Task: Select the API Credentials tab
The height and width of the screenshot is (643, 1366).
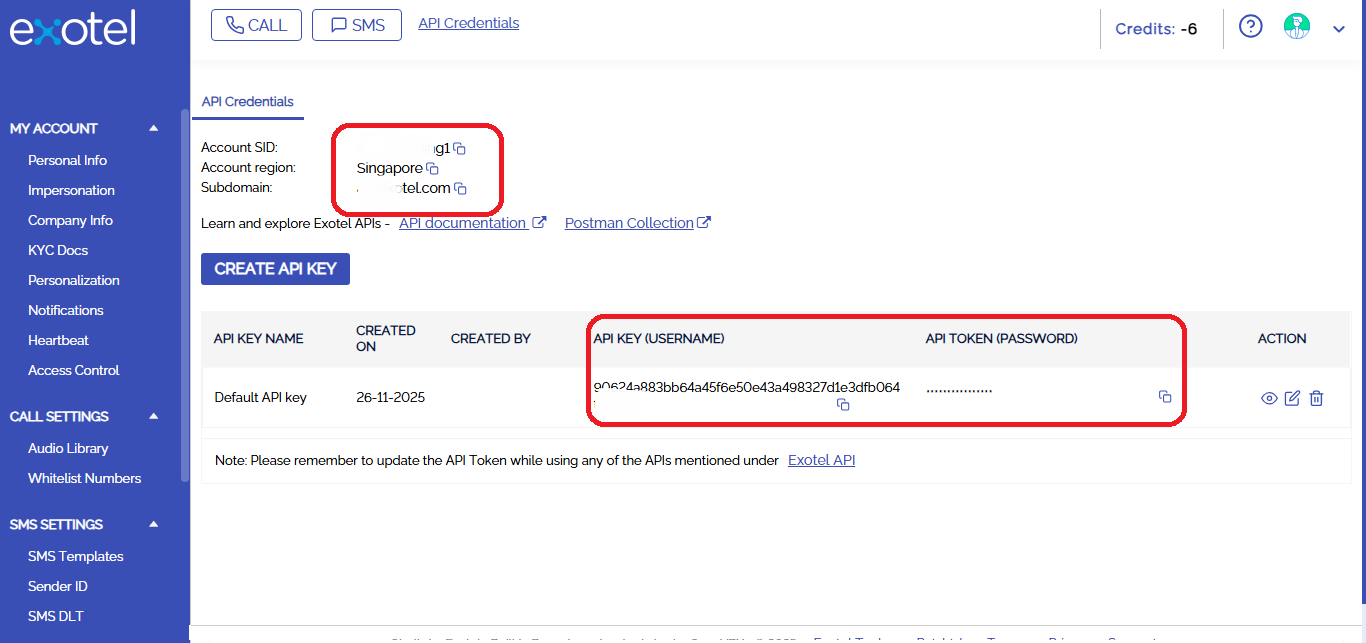Action: coord(248,101)
